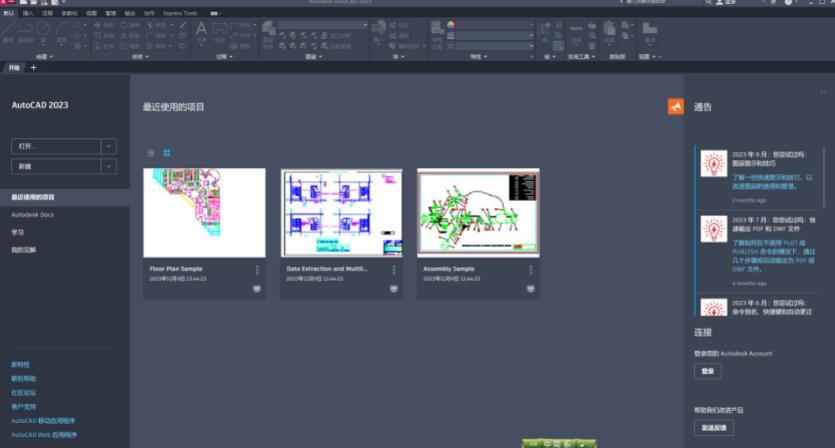Switch recent projects to grid view

tap(167, 153)
